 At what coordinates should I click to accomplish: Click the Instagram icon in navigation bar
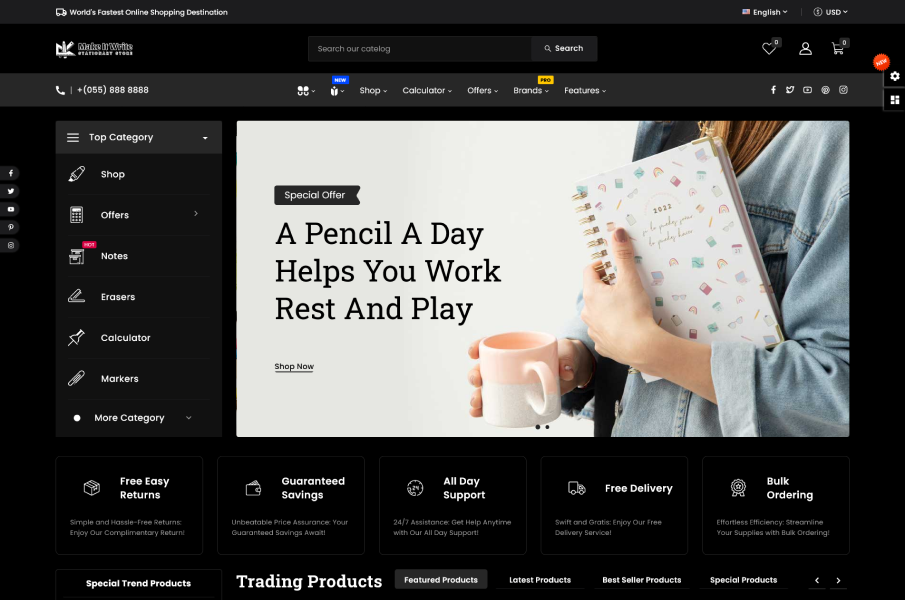coord(843,90)
